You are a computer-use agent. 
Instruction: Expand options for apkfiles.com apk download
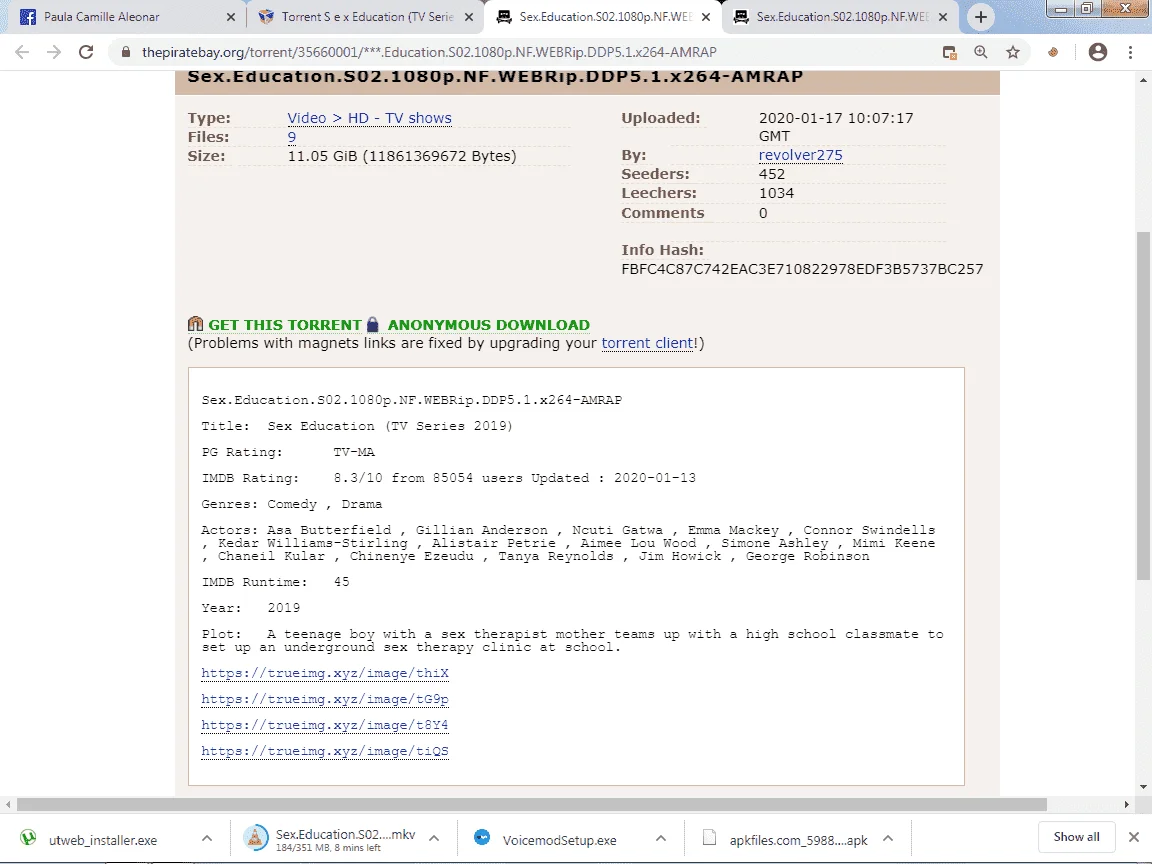pyautogui.click(x=888, y=838)
